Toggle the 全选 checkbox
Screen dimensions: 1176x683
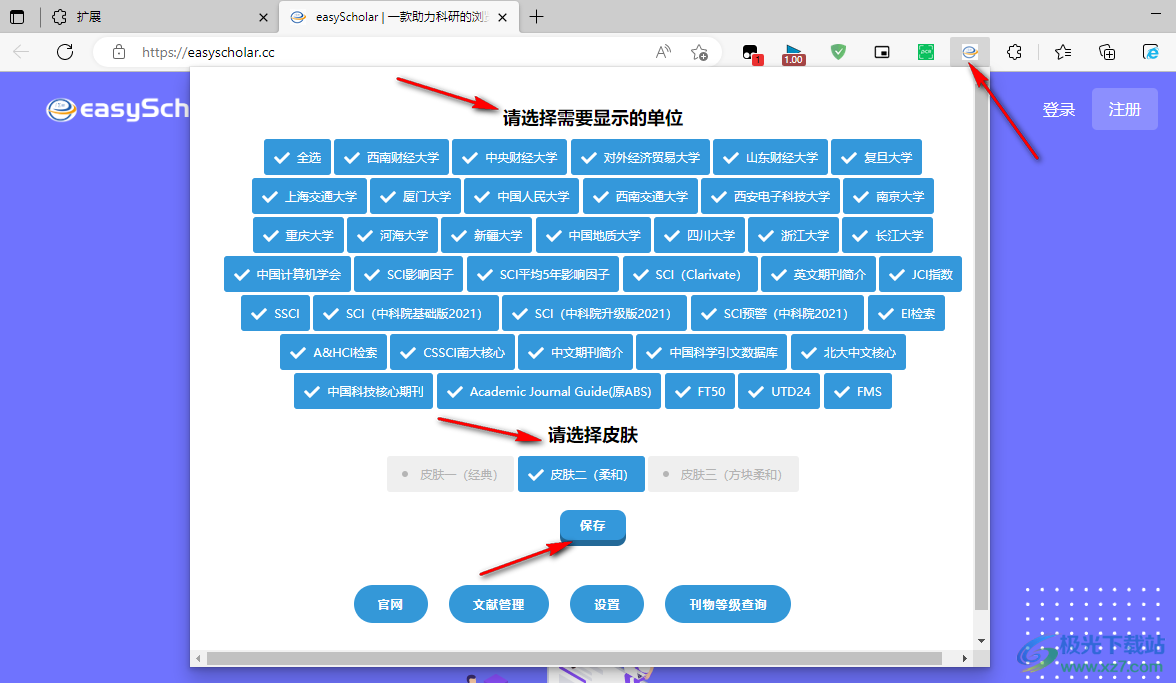pos(297,157)
